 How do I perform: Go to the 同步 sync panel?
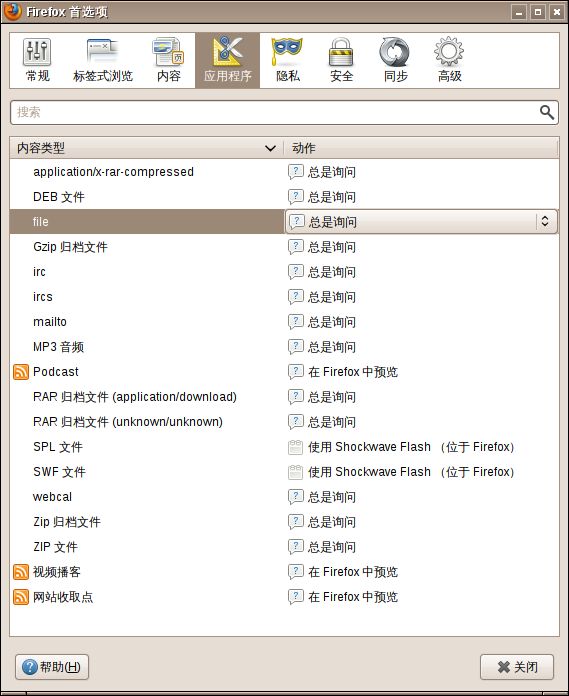pyautogui.click(x=395, y=60)
